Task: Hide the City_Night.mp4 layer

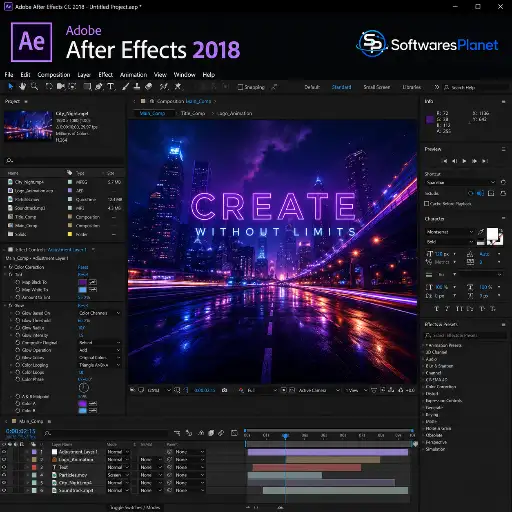Action: click(x=4, y=483)
